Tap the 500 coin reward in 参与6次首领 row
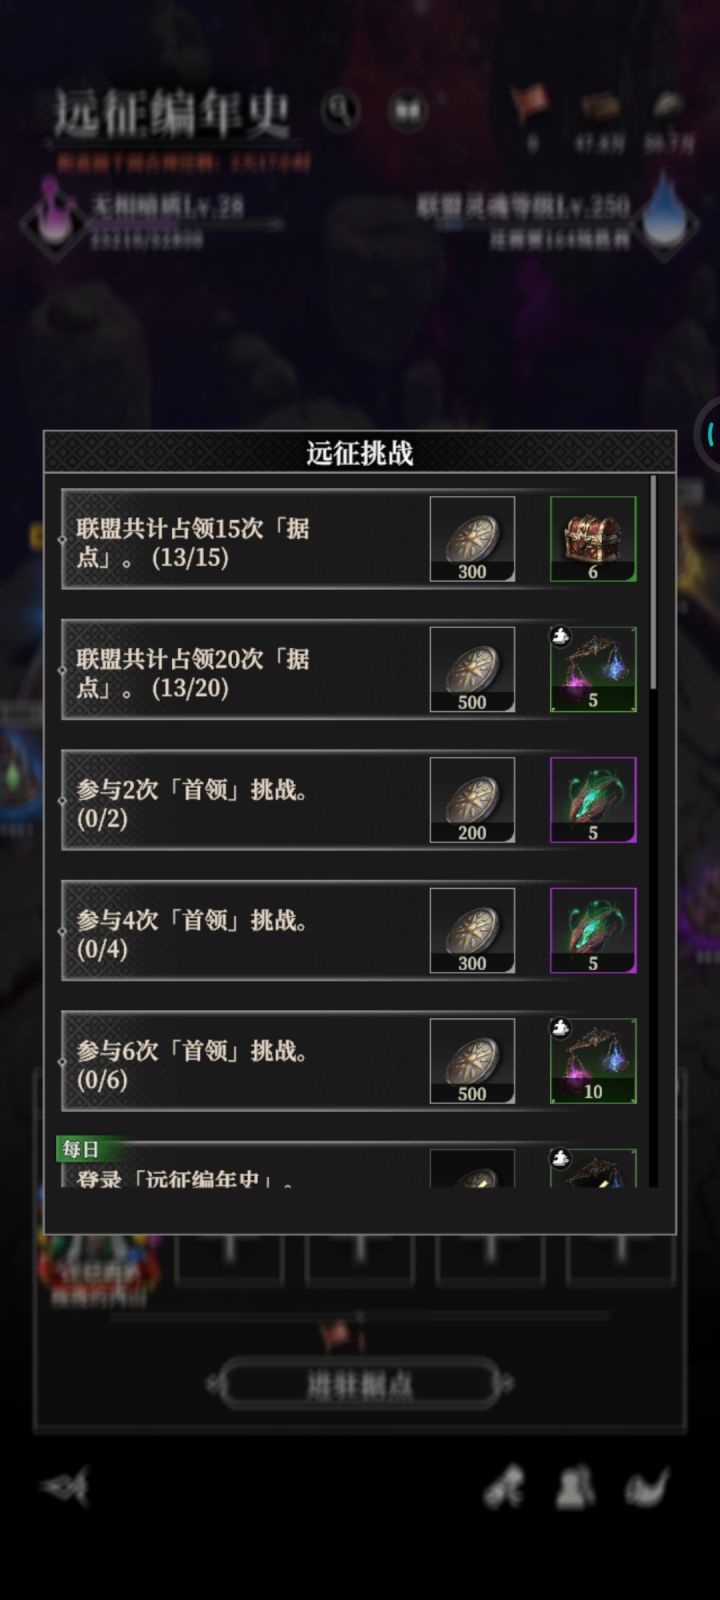720x1600 pixels. point(472,1061)
